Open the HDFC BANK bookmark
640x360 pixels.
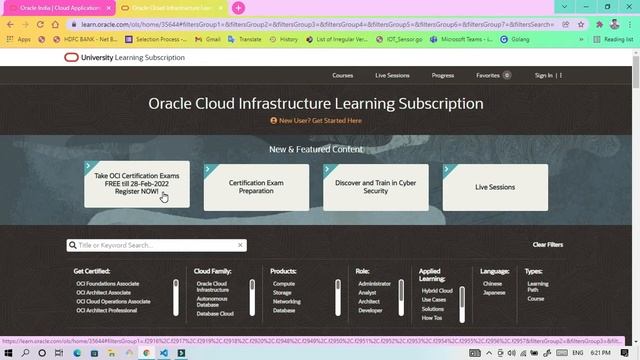pyautogui.click(x=85, y=40)
